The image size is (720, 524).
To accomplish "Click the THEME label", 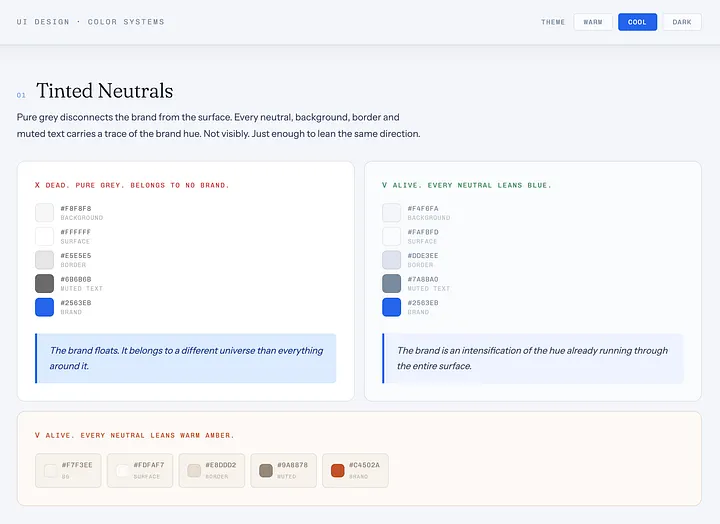I will tap(553, 22).
